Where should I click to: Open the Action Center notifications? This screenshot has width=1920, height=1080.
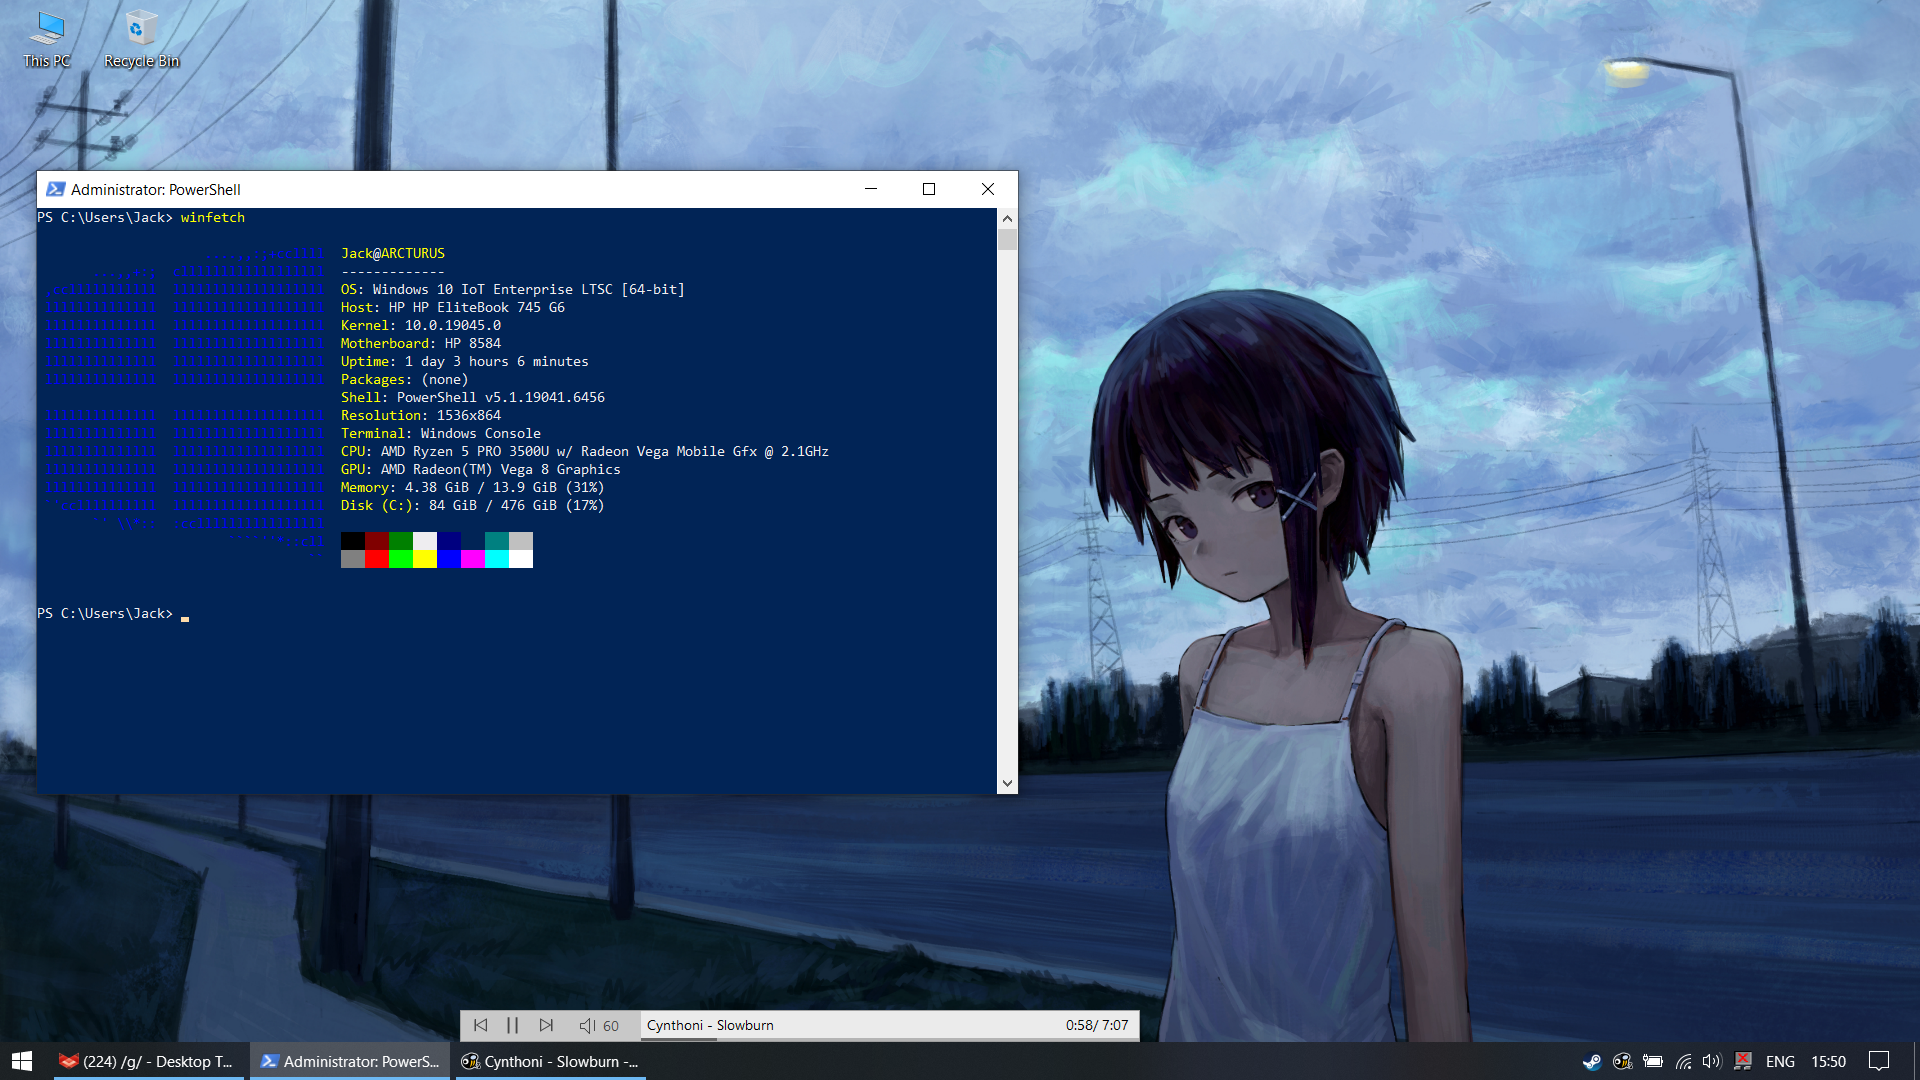click(1879, 1062)
